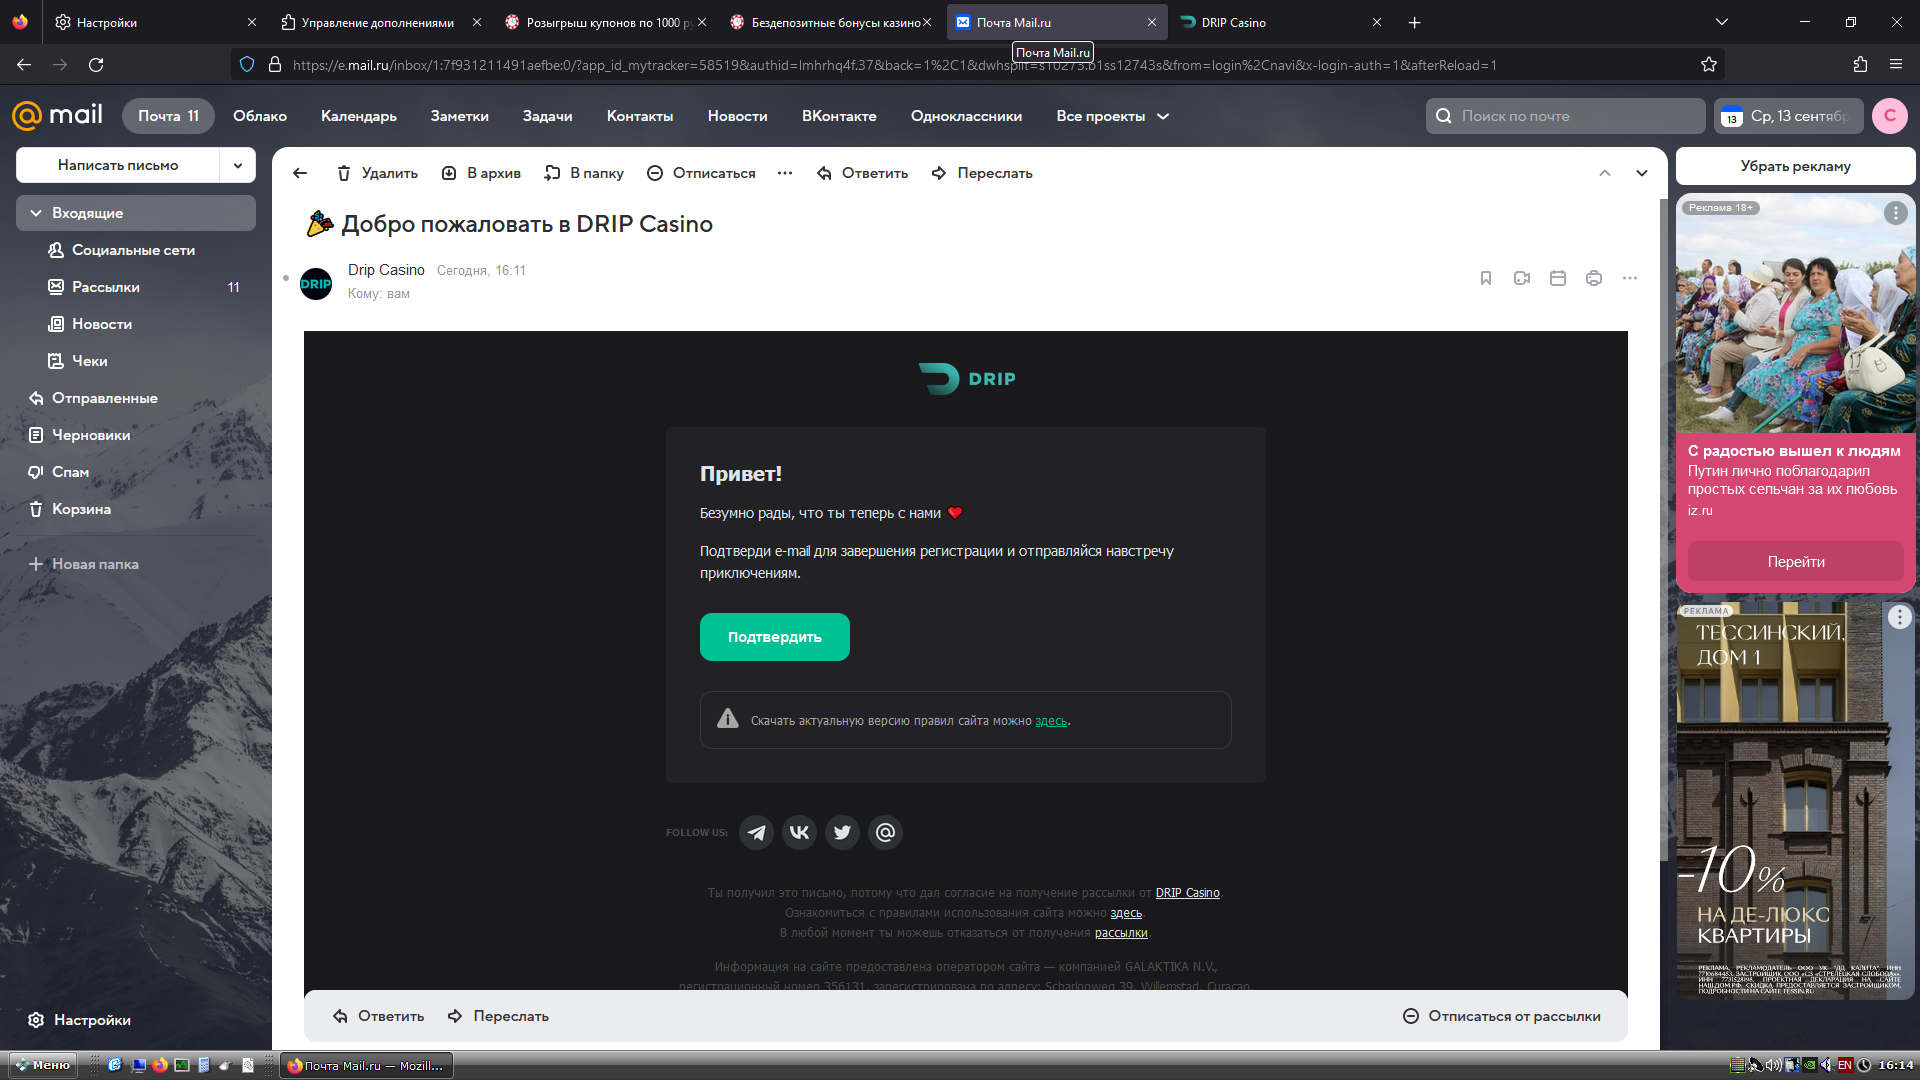This screenshot has width=1920, height=1080.
Task: Open new browser tab with plus icon
Action: 1414,22
